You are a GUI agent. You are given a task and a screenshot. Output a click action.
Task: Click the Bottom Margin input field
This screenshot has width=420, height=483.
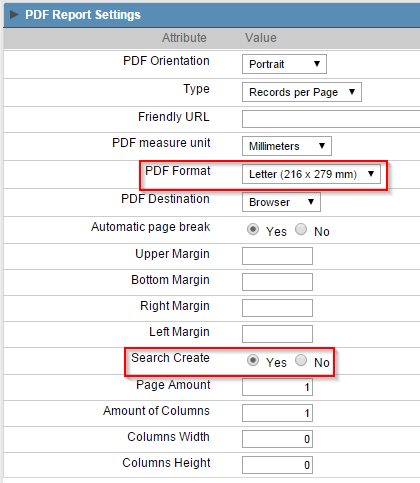277,282
